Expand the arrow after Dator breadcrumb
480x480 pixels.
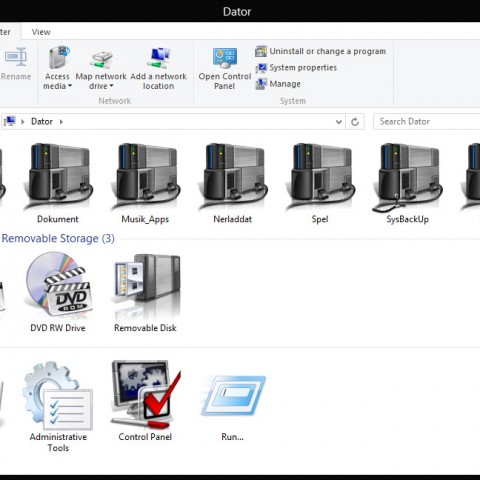pos(61,122)
